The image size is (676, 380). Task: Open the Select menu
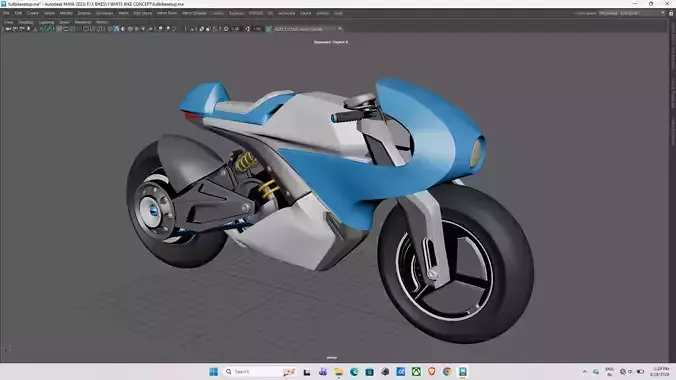tap(49, 13)
